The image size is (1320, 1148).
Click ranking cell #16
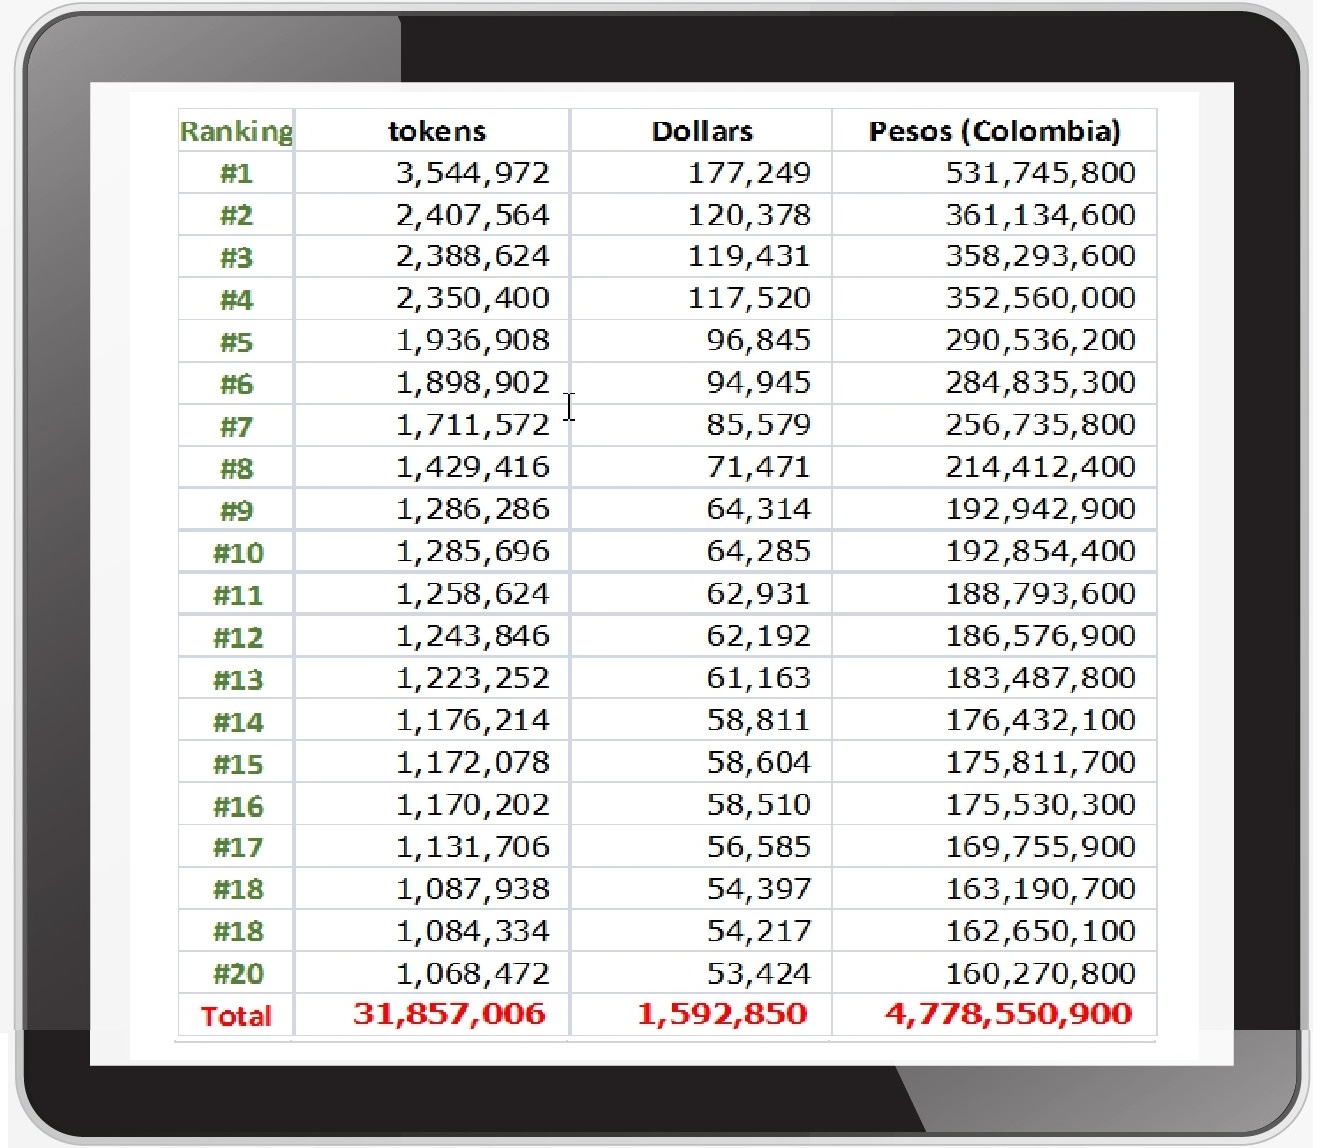click(238, 805)
